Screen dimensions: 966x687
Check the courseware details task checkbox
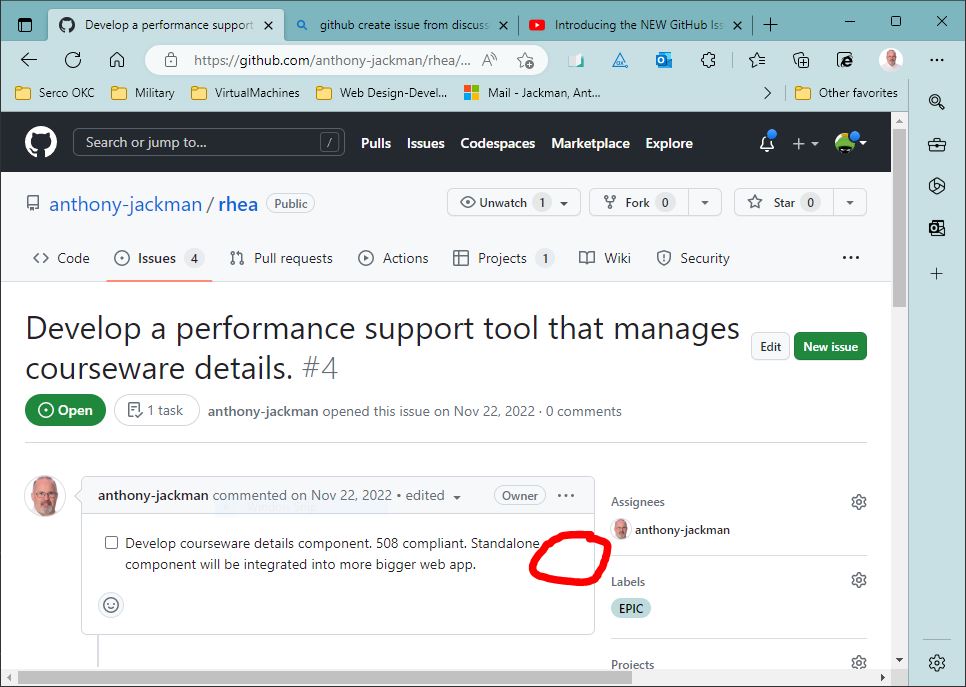coord(111,542)
